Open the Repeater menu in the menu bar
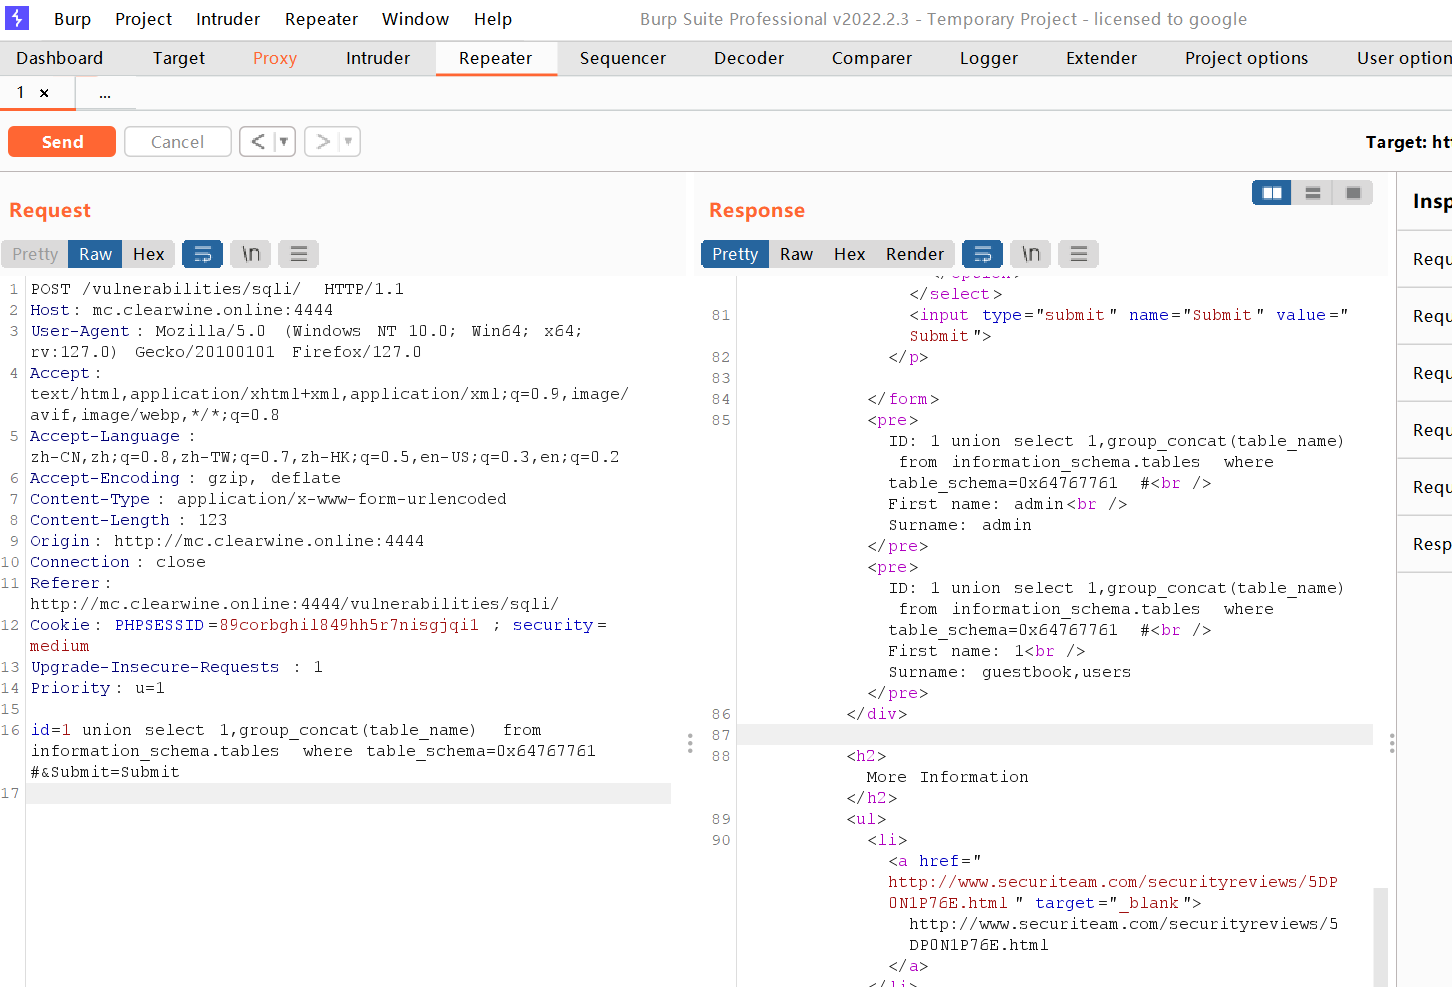 point(321,19)
